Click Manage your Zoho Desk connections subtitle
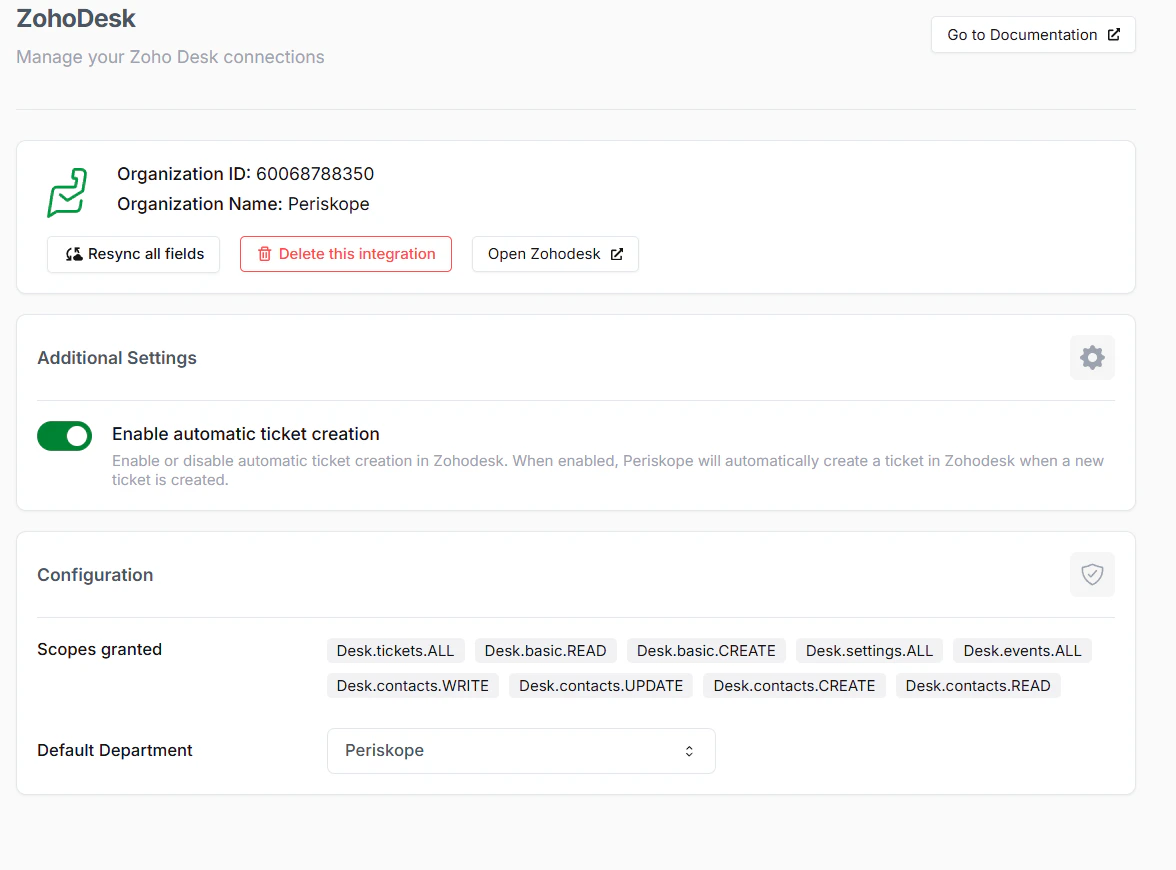 pyautogui.click(x=170, y=57)
